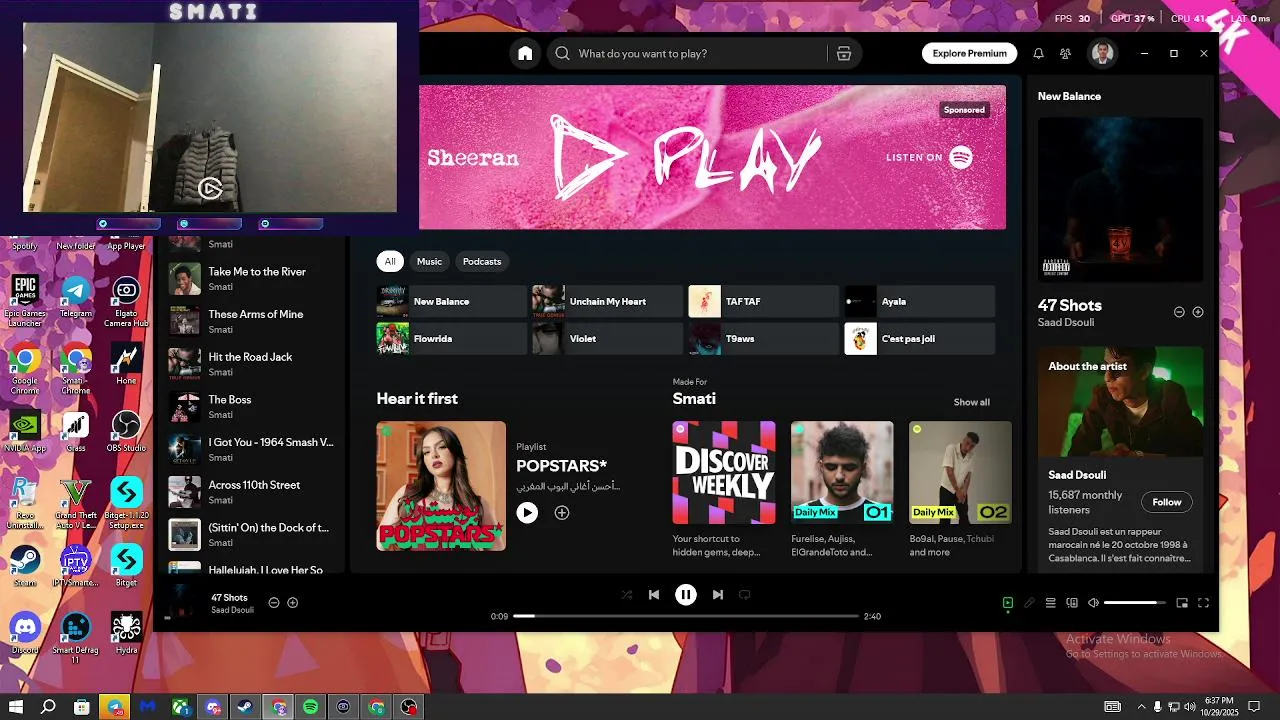Add 47 Shots to Liked Songs in player bar
This screenshot has width=1280, height=720.
coord(293,603)
